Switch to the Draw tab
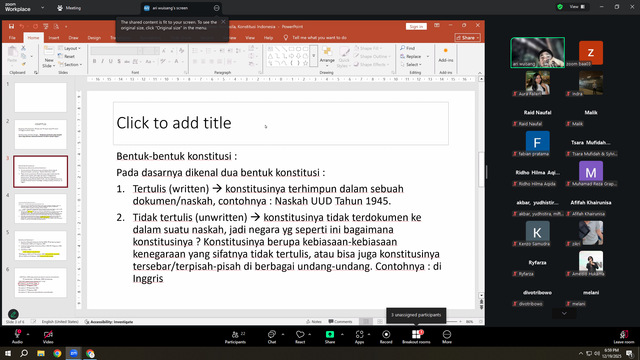 73,38
